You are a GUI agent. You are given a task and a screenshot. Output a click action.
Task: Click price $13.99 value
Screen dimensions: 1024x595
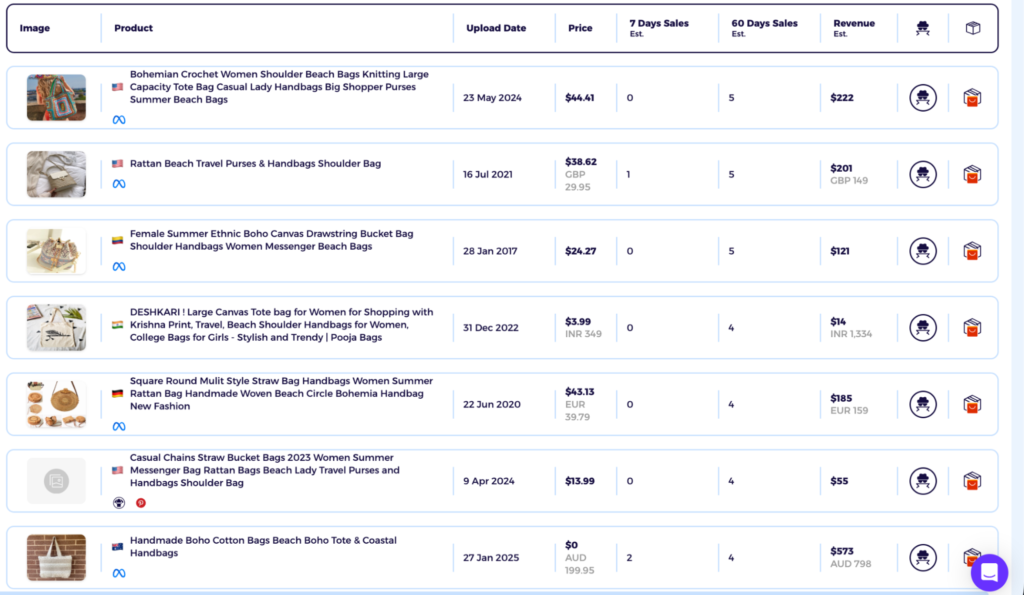[x=580, y=481]
